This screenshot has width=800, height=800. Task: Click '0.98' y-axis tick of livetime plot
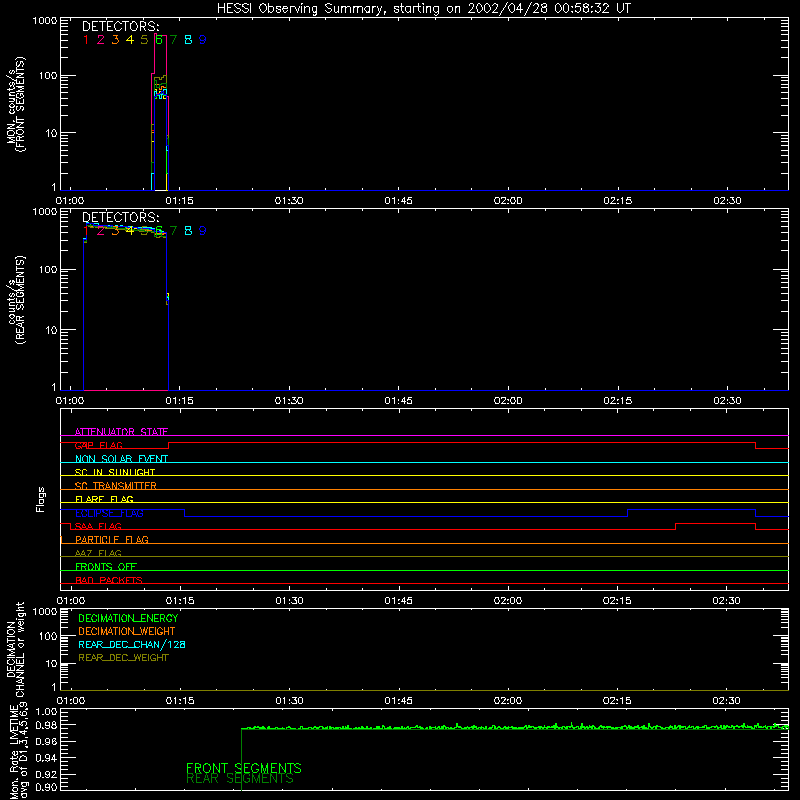pyautogui.click(x=46, y=725)
